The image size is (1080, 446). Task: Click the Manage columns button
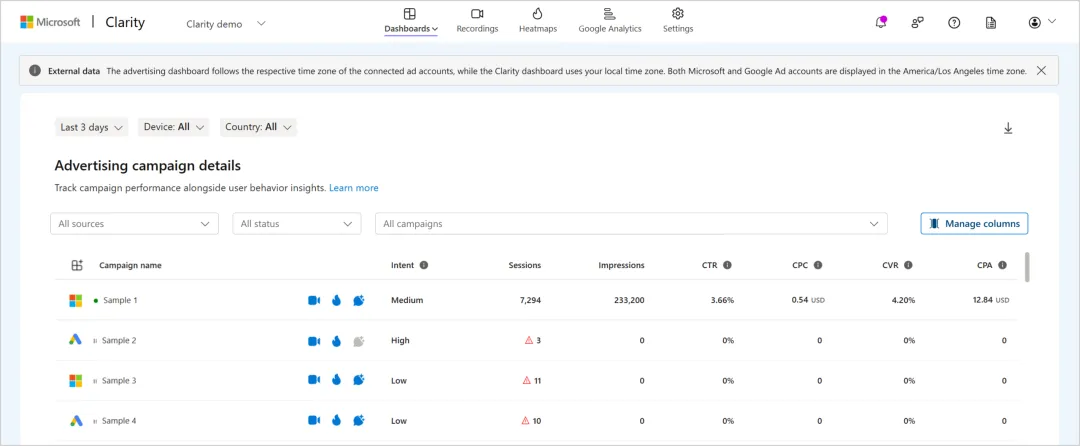coord(974,224)
